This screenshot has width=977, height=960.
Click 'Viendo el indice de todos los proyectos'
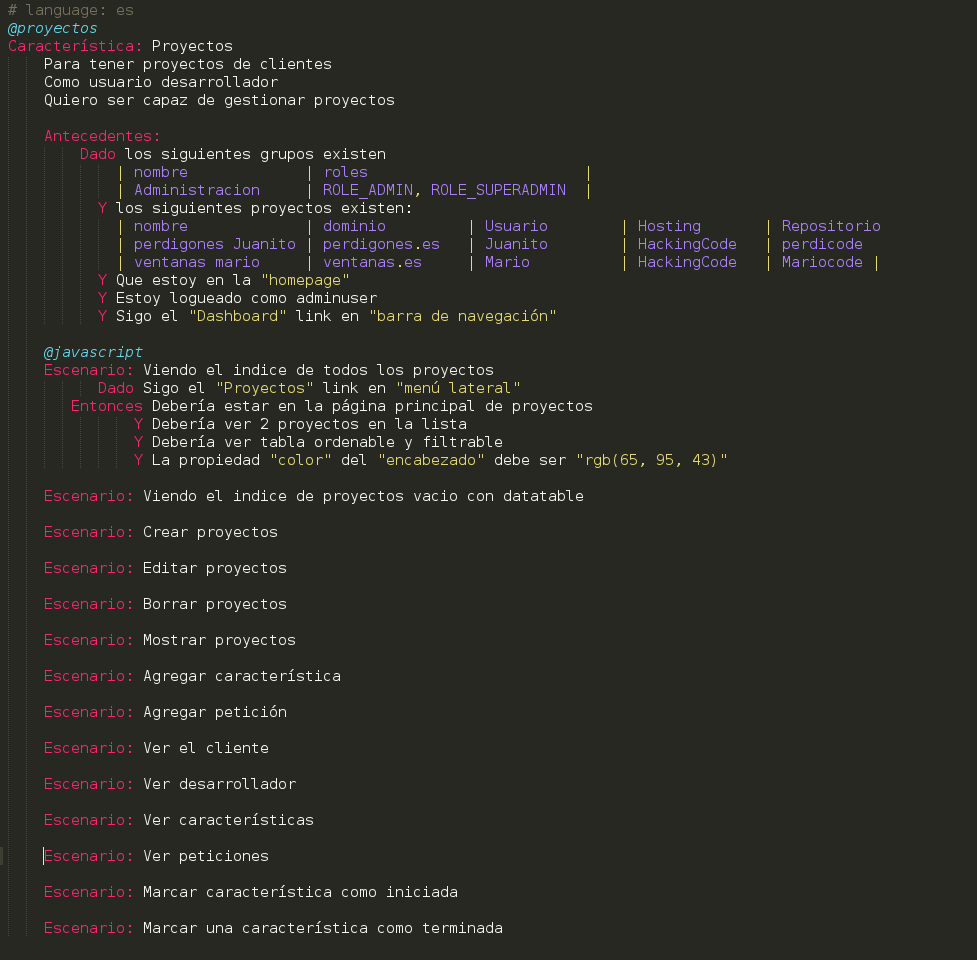point(318,371)
